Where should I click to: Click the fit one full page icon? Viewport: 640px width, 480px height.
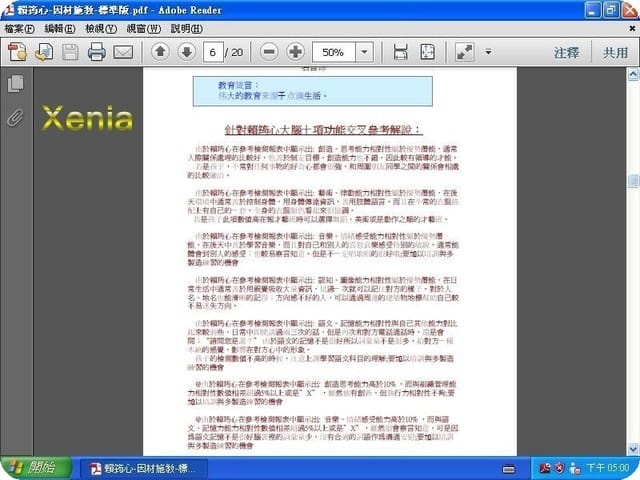(x=427, y=52)
